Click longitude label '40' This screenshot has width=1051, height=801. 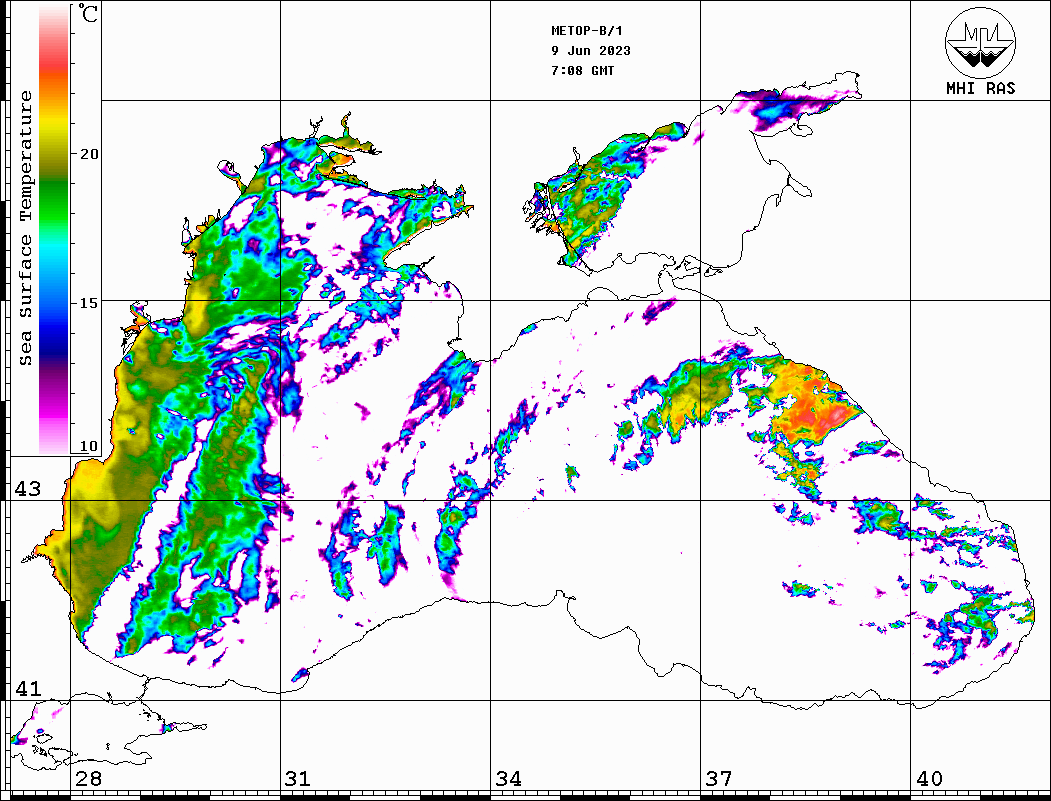click(929, 779)
